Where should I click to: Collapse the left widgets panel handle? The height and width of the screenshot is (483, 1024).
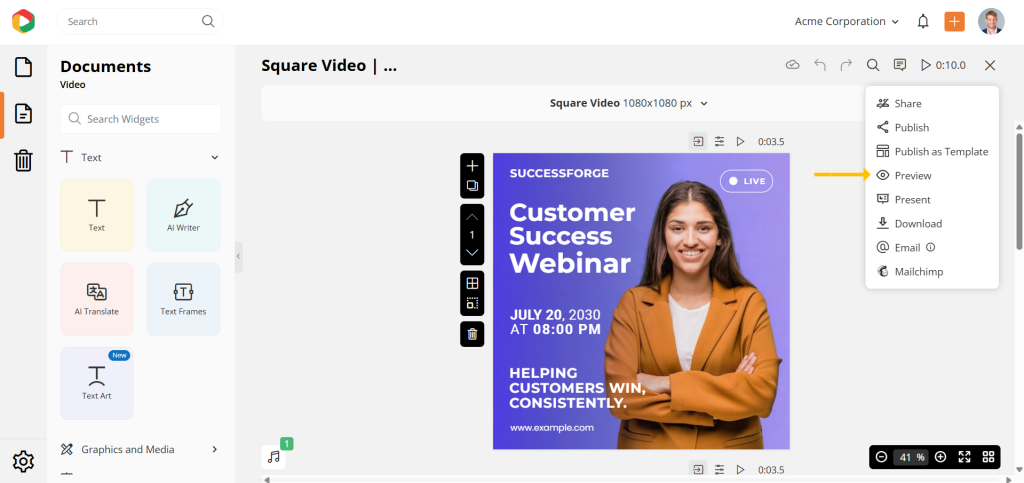[x=238, y=257]
